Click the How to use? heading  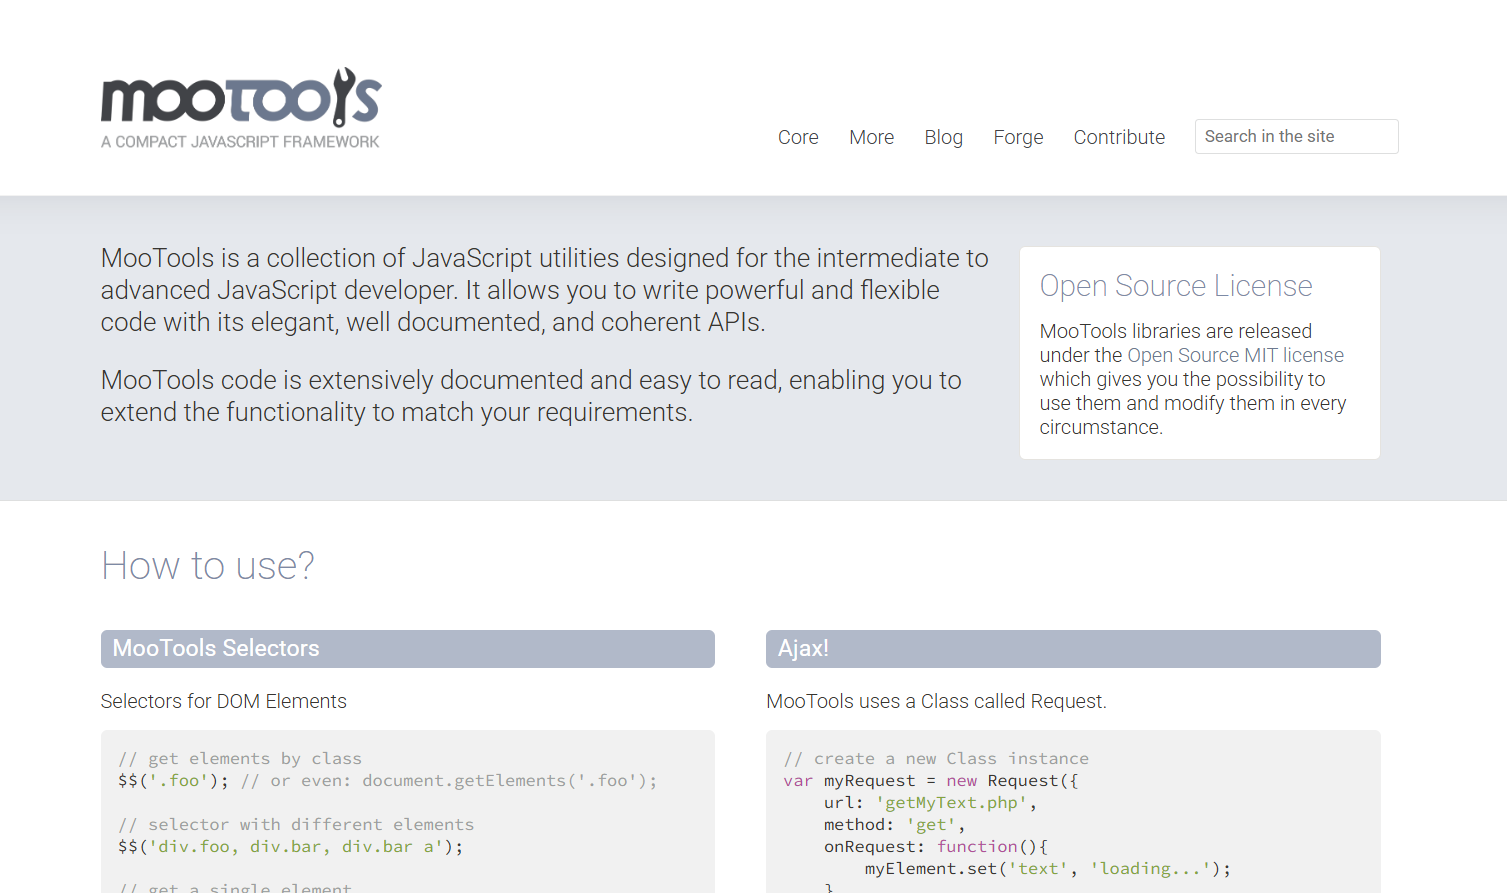coord(206,565)
